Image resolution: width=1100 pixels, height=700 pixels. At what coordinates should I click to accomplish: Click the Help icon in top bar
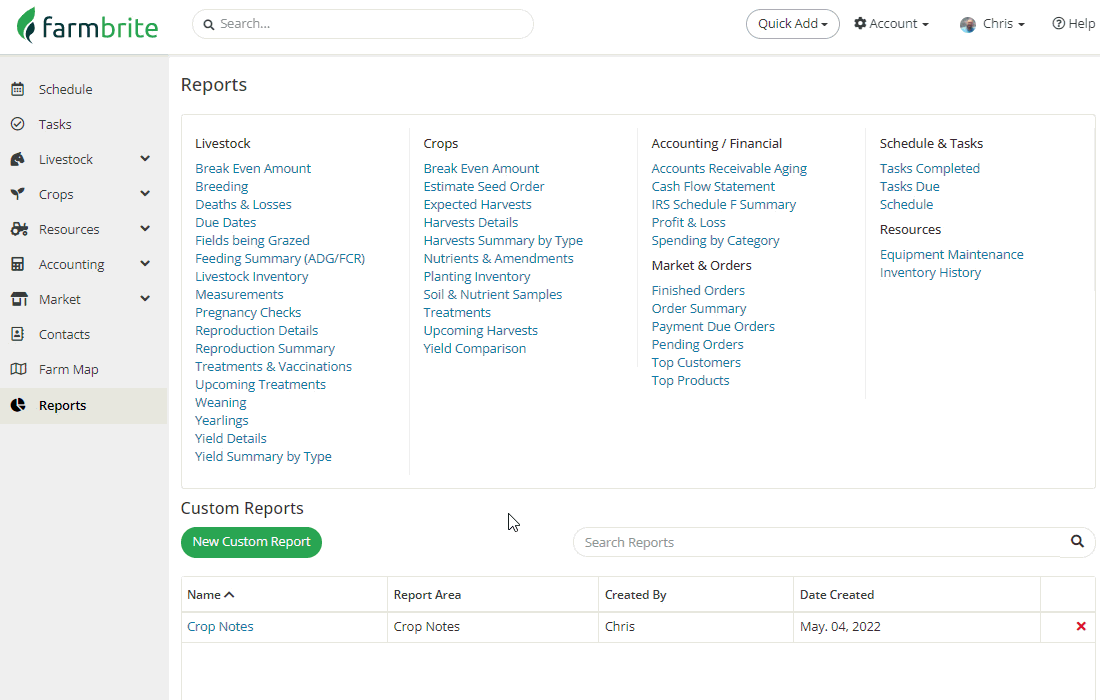tap(1058, 24)
